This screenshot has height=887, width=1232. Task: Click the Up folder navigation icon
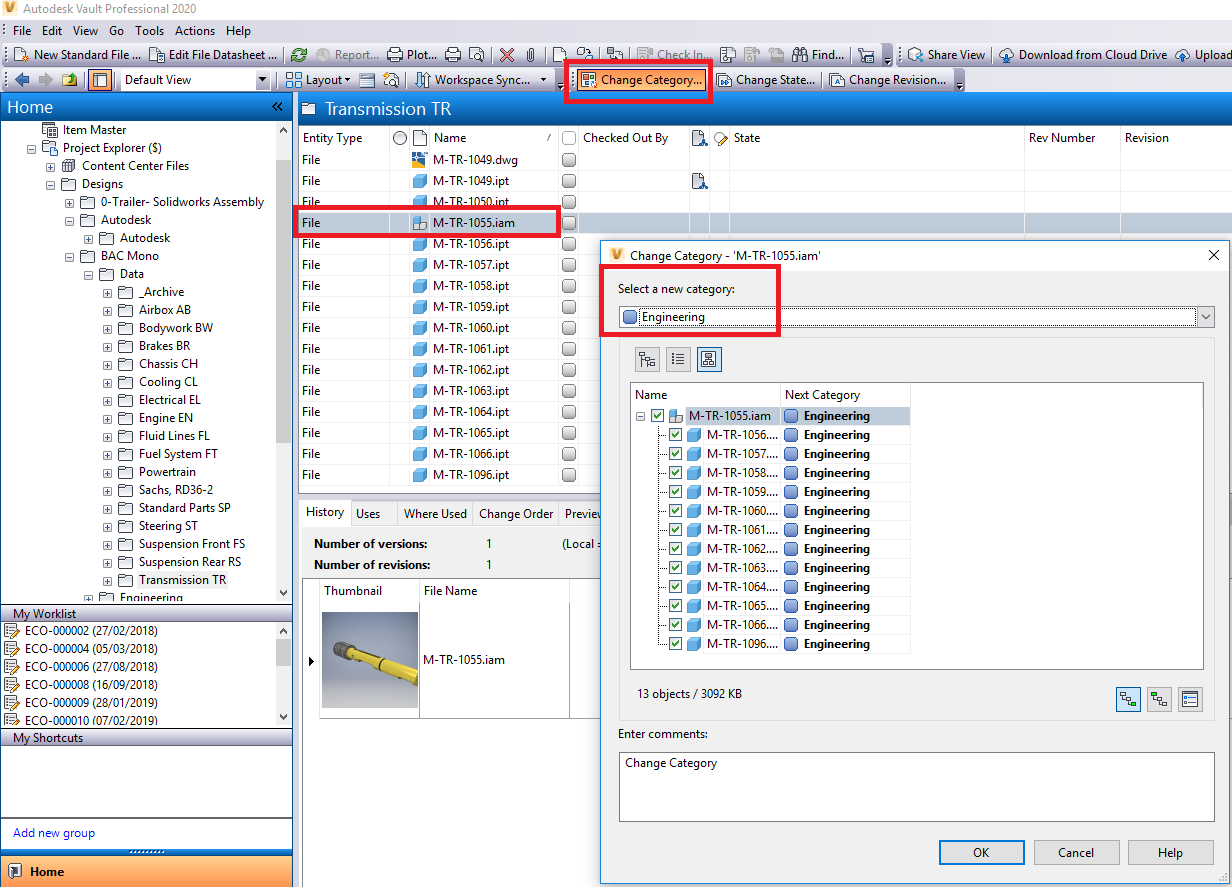69,80
